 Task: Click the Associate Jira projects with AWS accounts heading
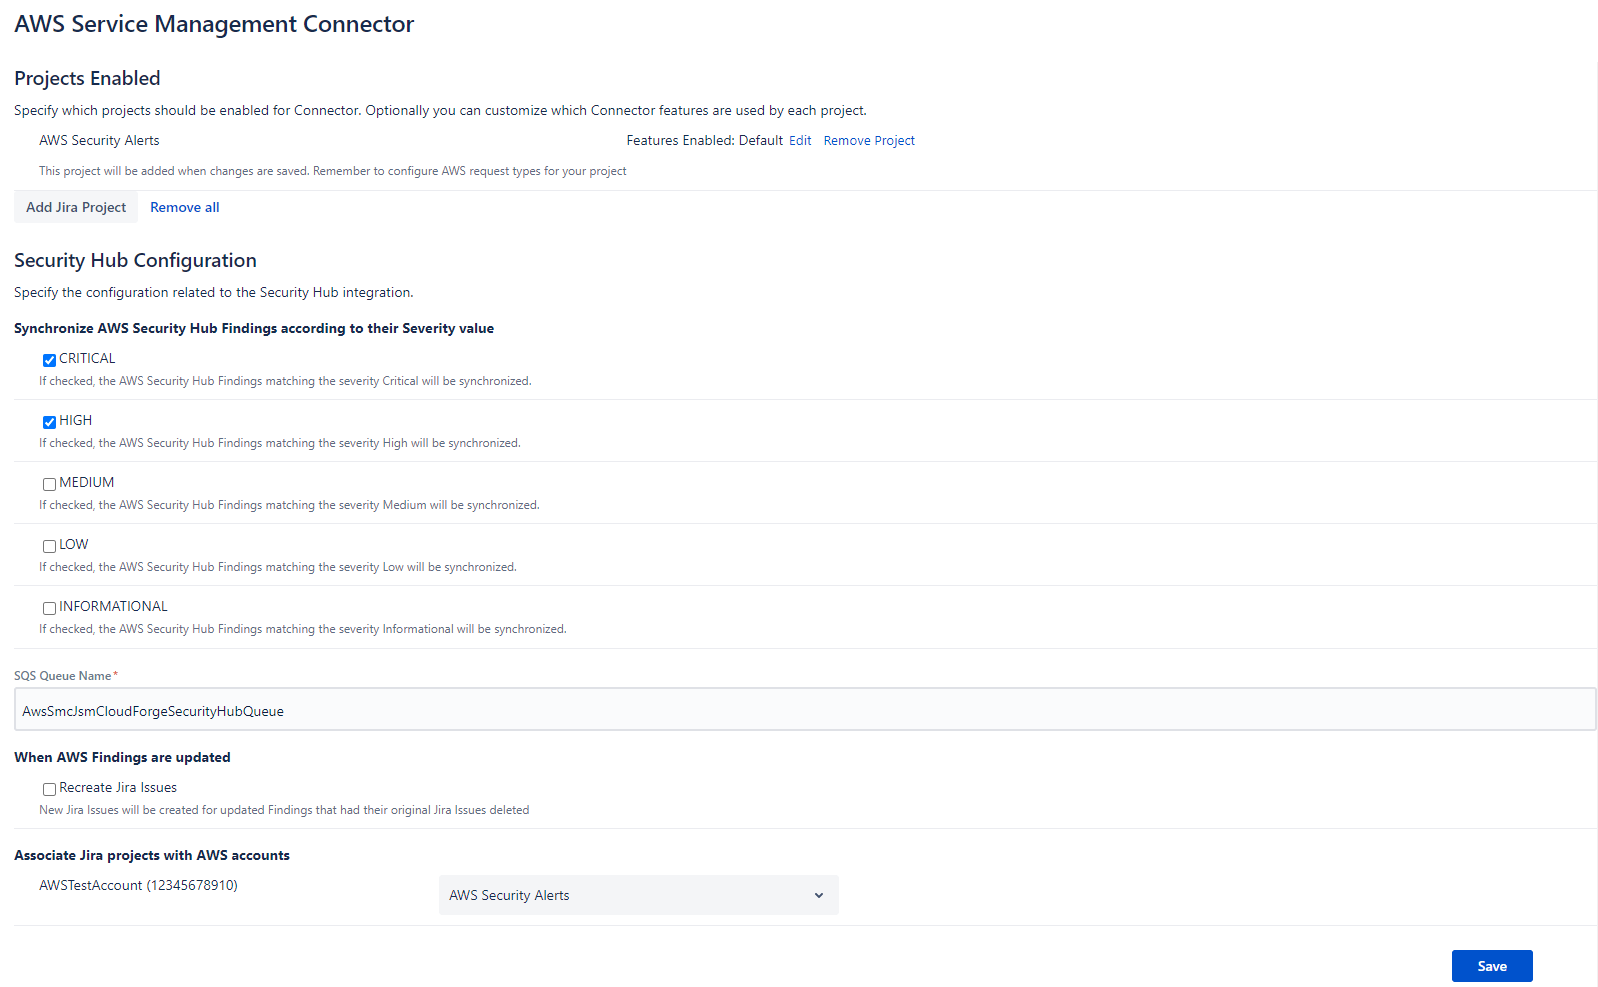pos(152,855)
